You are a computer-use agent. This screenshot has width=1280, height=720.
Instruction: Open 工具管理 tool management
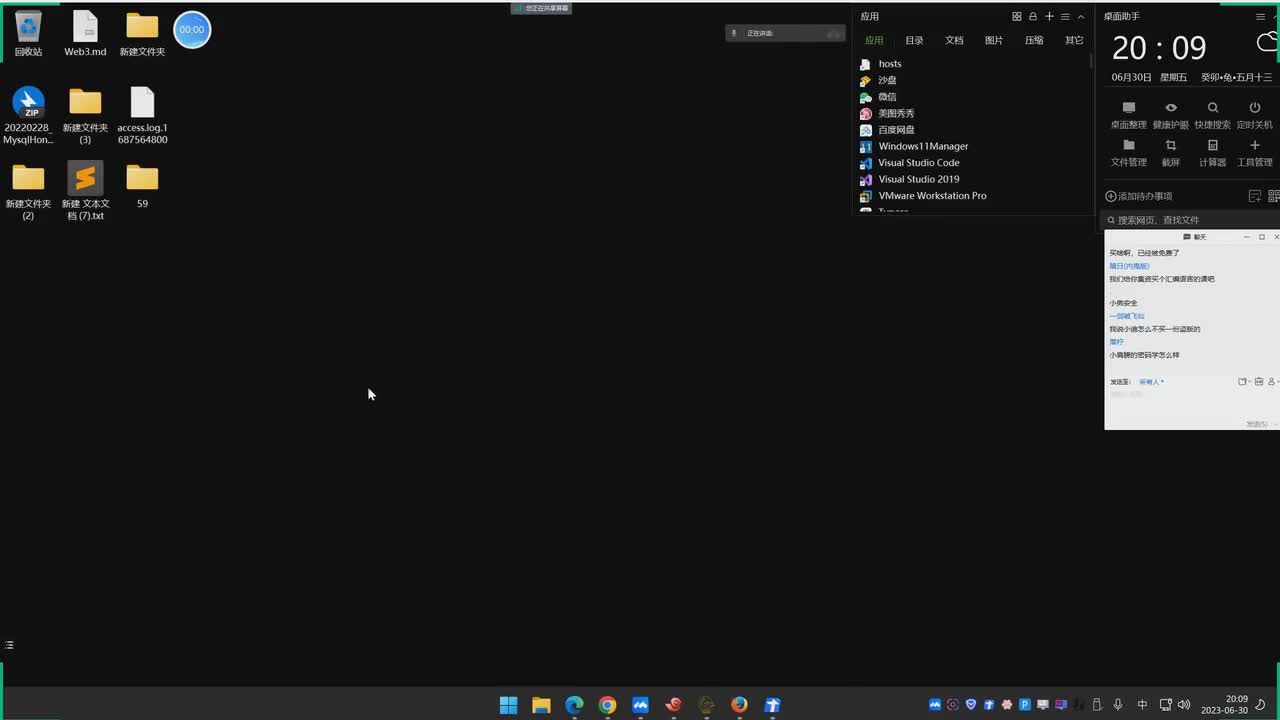point(1255,153)
